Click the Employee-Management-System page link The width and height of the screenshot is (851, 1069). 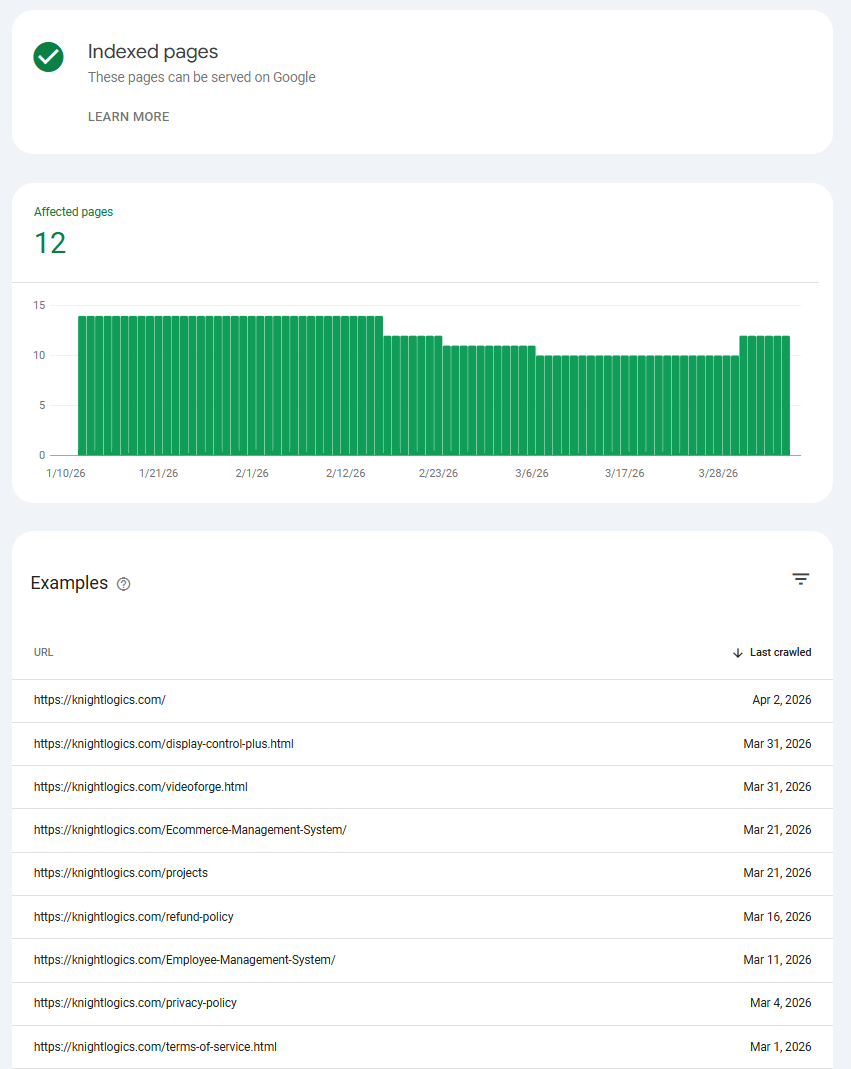tap(185, 959)
